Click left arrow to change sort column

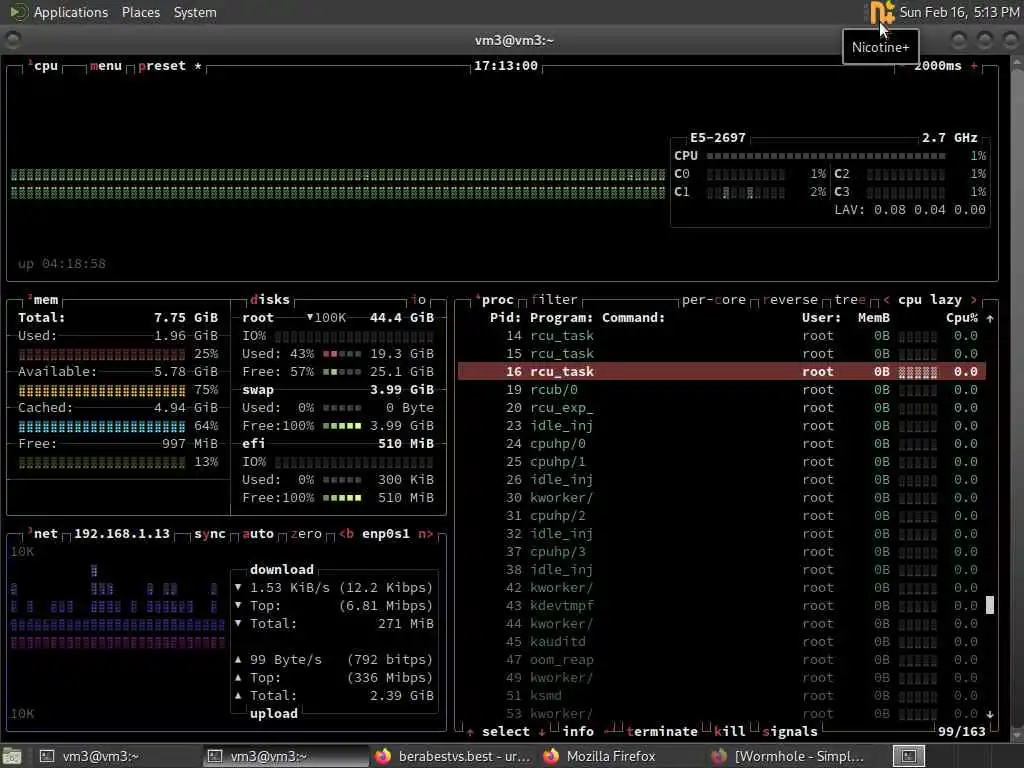(886, 300)
